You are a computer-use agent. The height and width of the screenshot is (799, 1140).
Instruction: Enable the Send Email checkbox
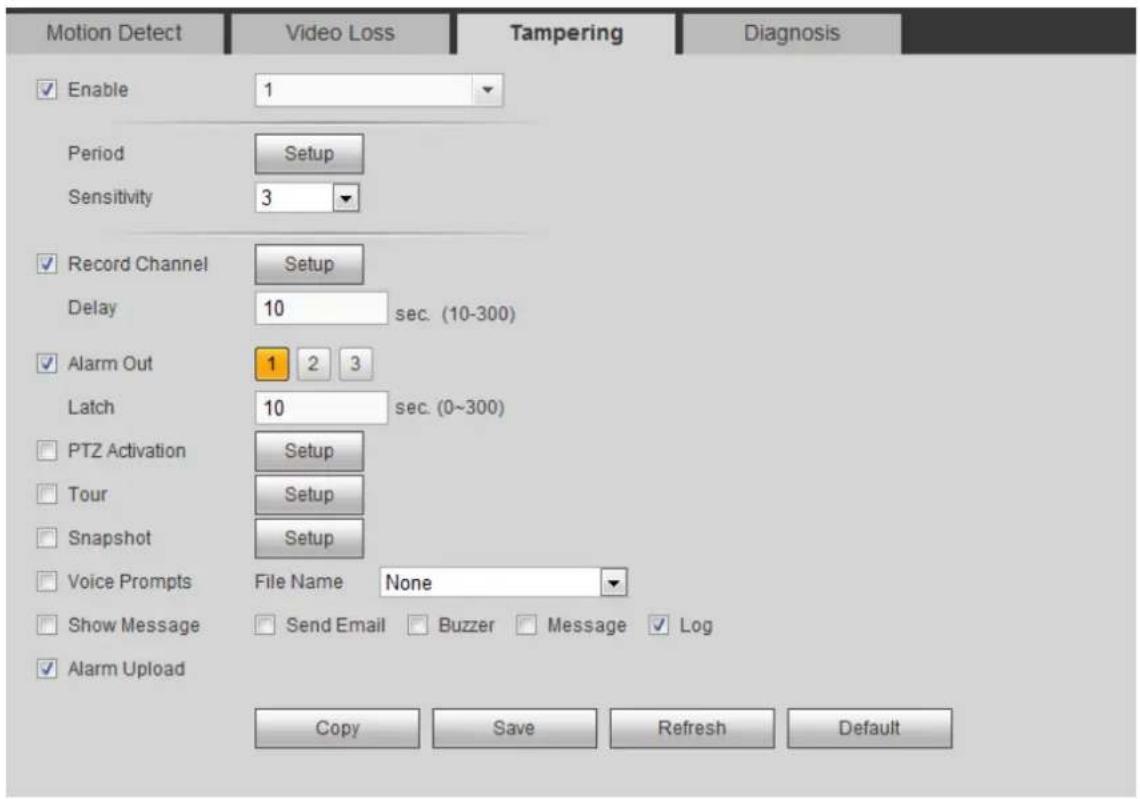tap(265, 625)
